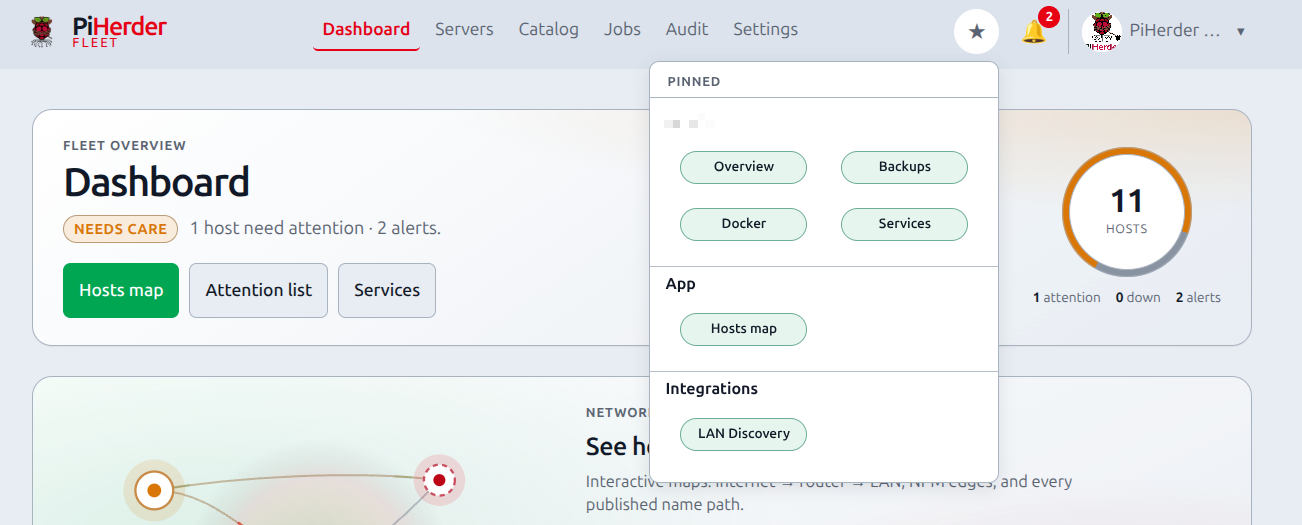Click the Dashboard heading text
The width and height of the screenshot is (1302, 525).
(x=157, y=183)
